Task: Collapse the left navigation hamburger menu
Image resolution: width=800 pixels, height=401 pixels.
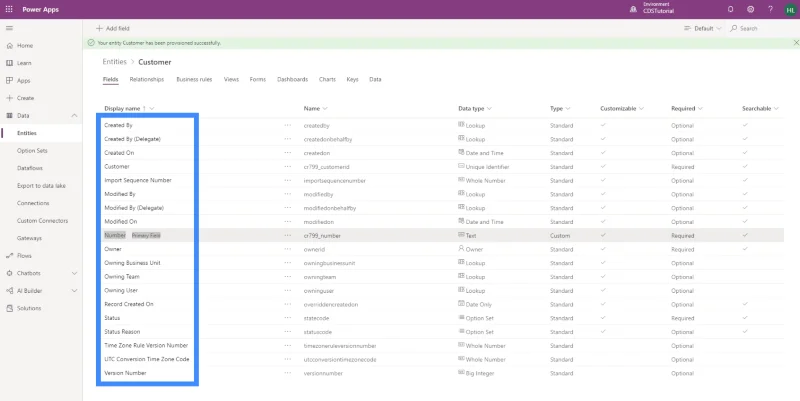Action: pos(9,28)
